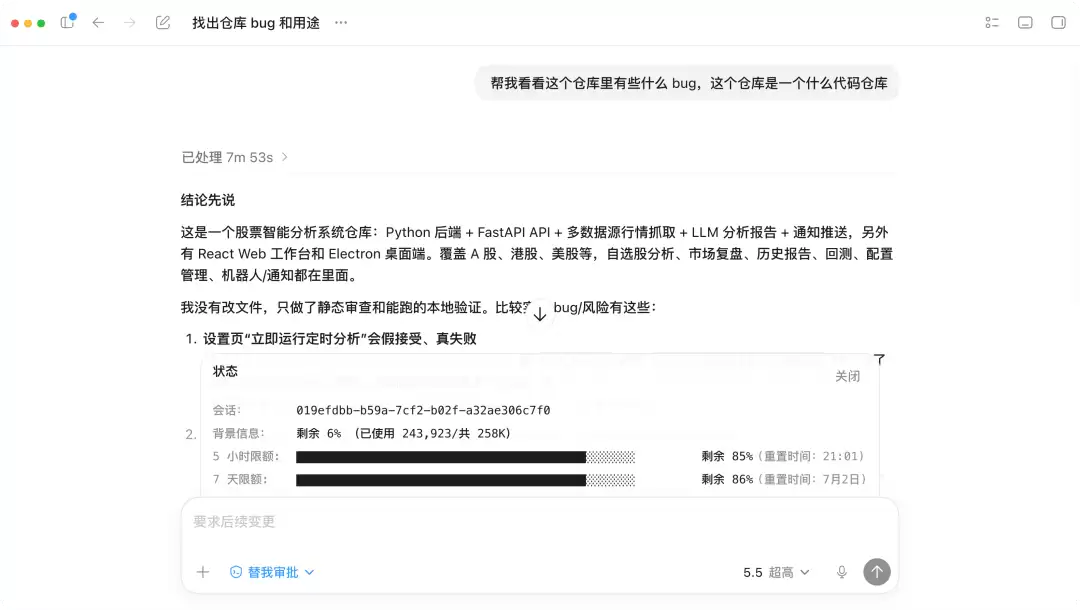Click the 结论先说 heading
This screenshot has height=610, width=1080.
pyautogui.click(x=208, y=200)
